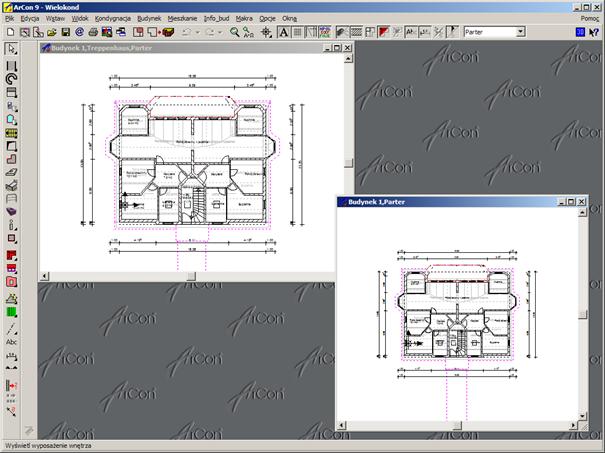Maximize the Budynek 1,Parter child window
This screenshot has width=605, height=453.
[571, 201]
